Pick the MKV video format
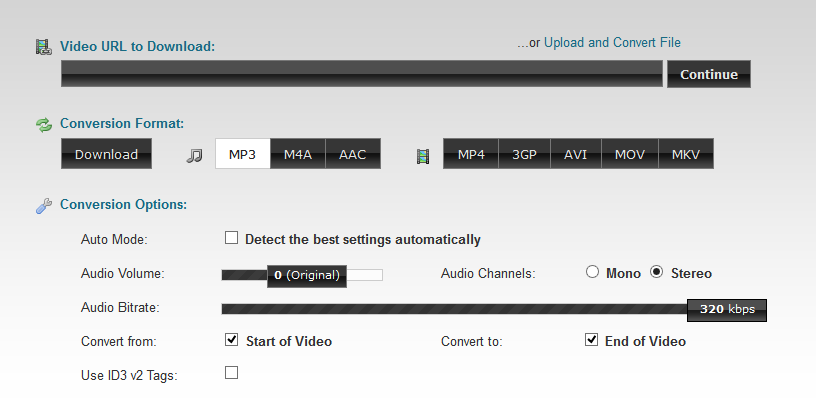 coord(686,154)
